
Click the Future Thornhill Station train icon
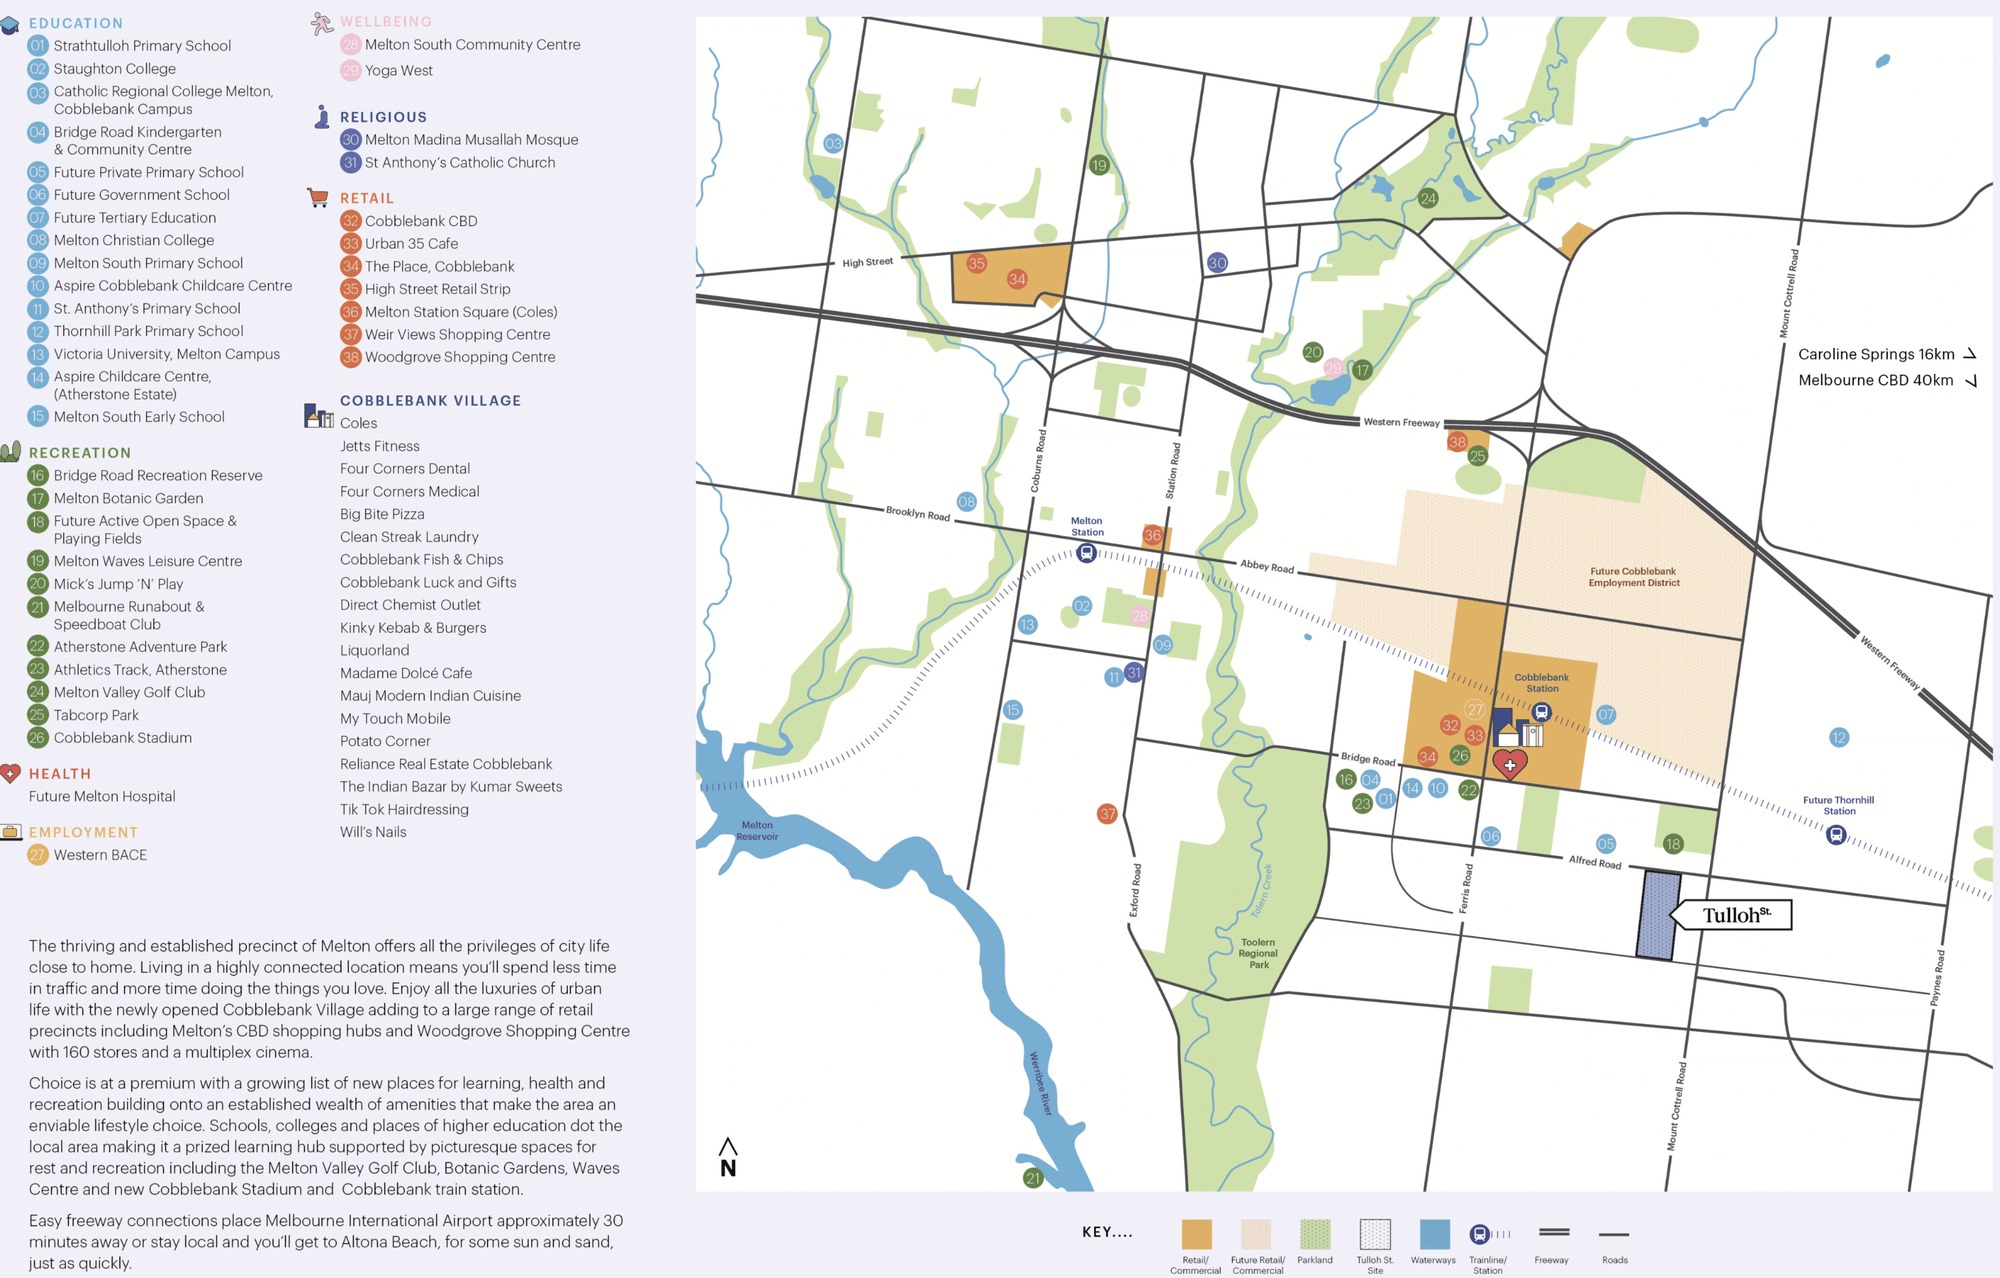click(1836, 834)
